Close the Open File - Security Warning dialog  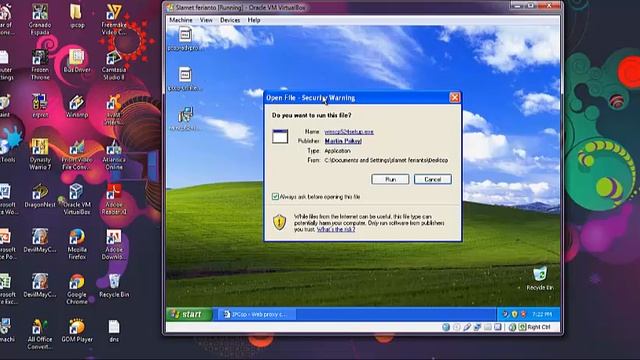454,98
